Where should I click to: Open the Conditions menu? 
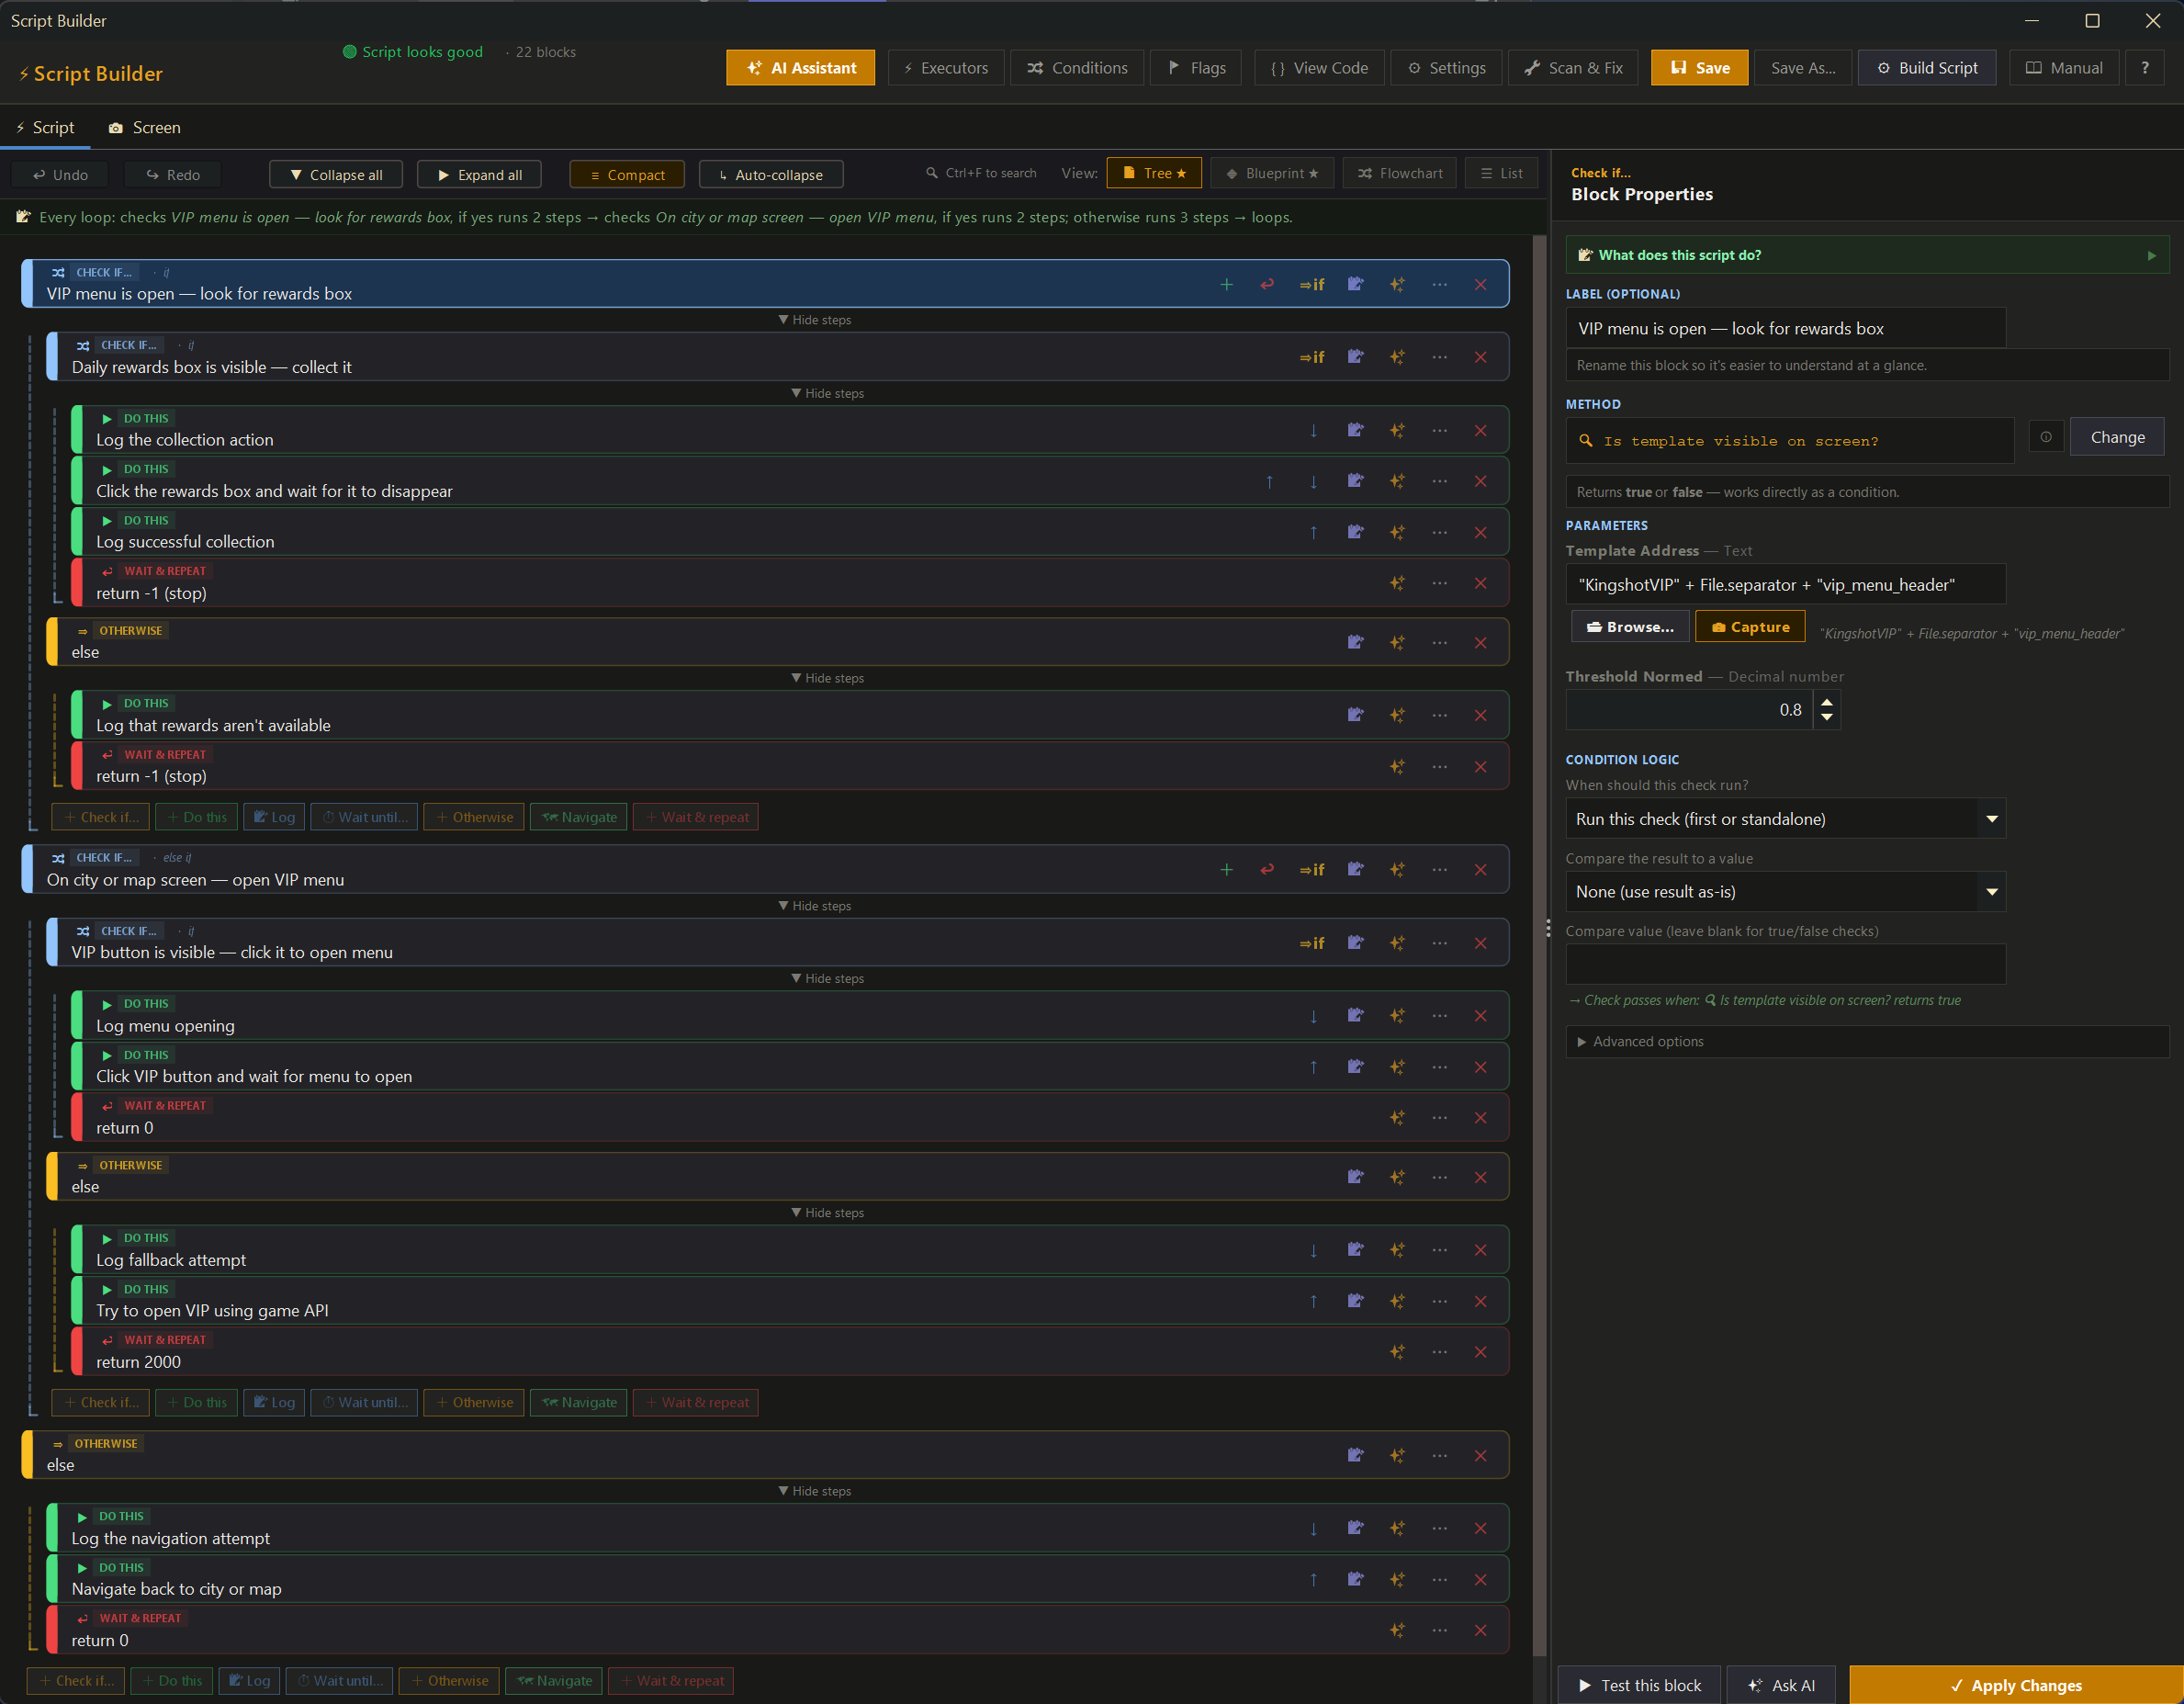(x=1077, y=68)
